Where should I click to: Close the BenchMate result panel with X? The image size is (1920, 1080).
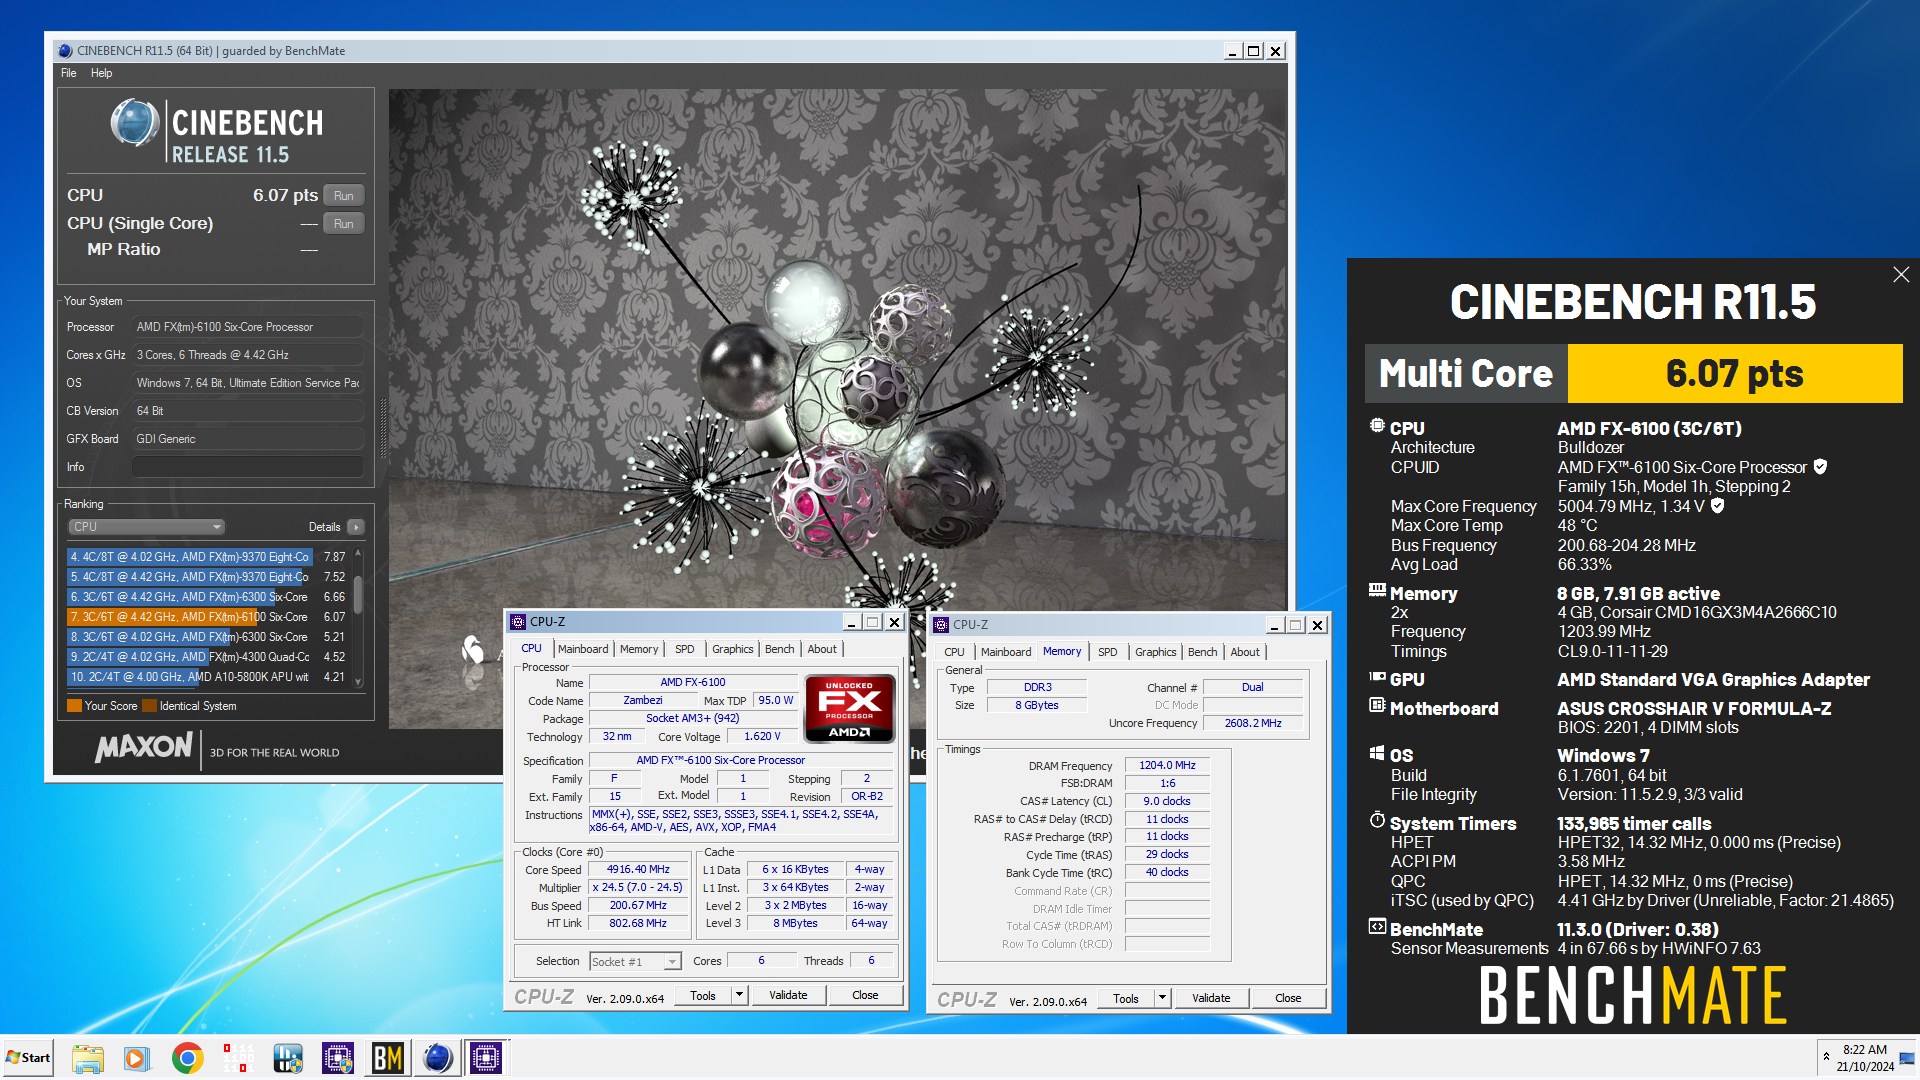(x=1901, y=275)
